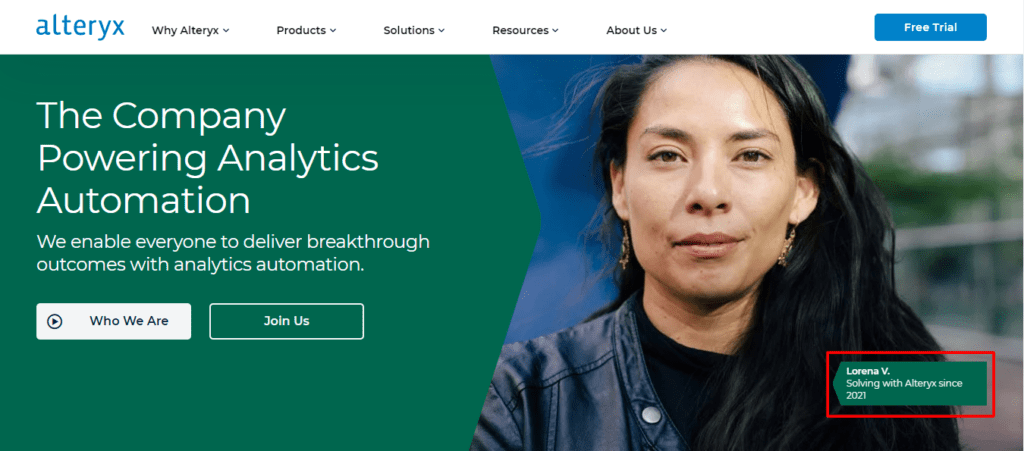This screenshot has width=1024, height=451.
Task: Click the analytics automation subtitle text
Action: [x=233, y=253]
